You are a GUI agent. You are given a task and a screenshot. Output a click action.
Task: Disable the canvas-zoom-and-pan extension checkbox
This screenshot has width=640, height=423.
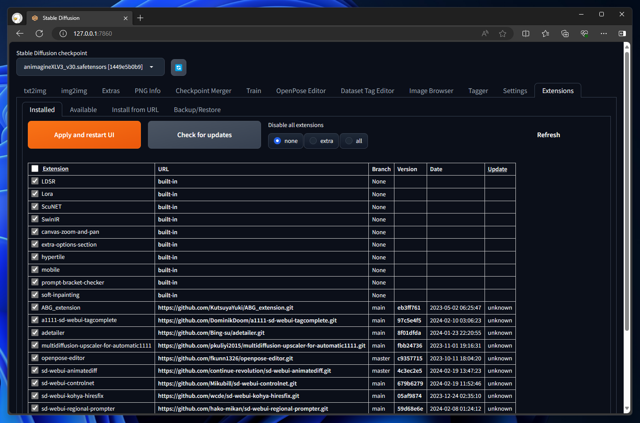pyautogui.click(x=35, y=232)
